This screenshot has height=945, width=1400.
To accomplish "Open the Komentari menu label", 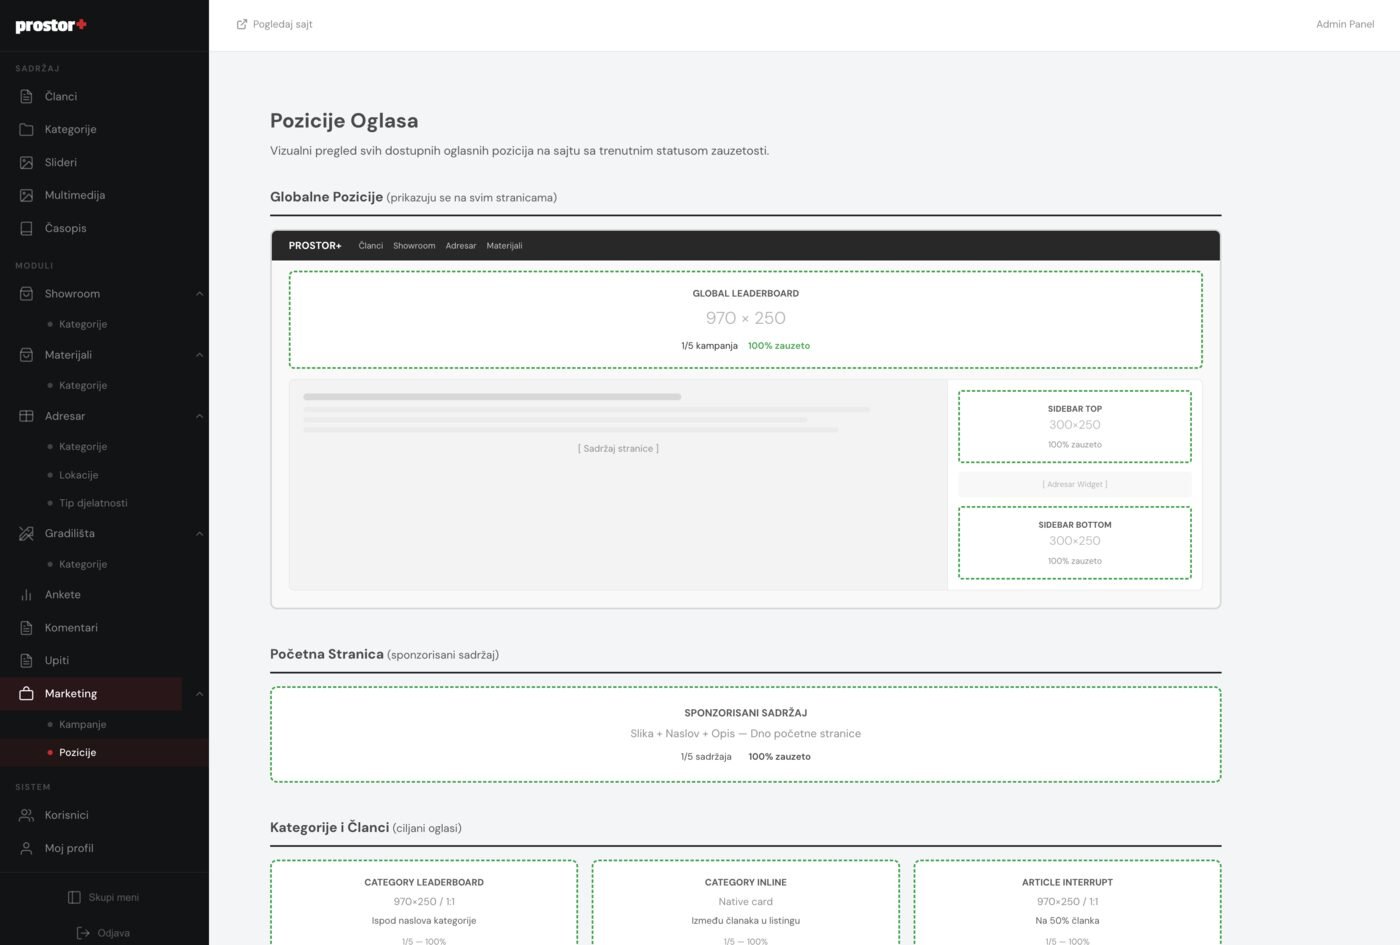I will [x=71, y=627].
